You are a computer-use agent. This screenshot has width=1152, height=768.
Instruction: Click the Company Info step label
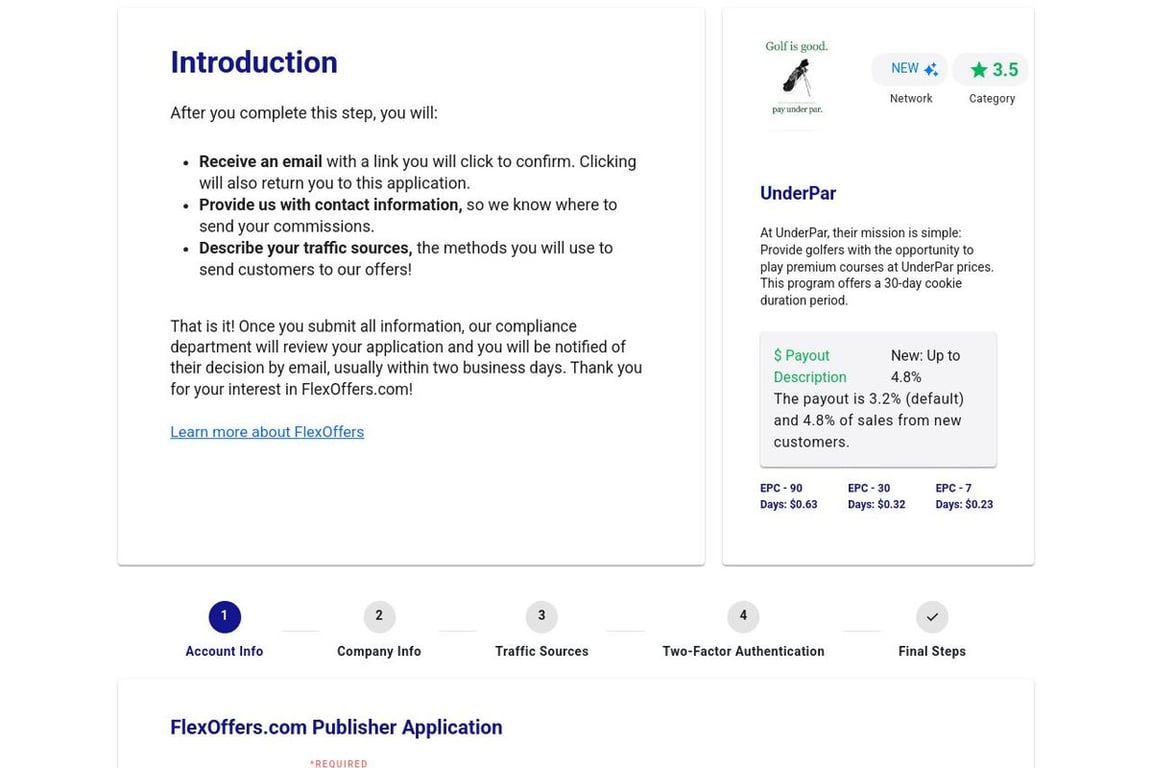[379, 651]
